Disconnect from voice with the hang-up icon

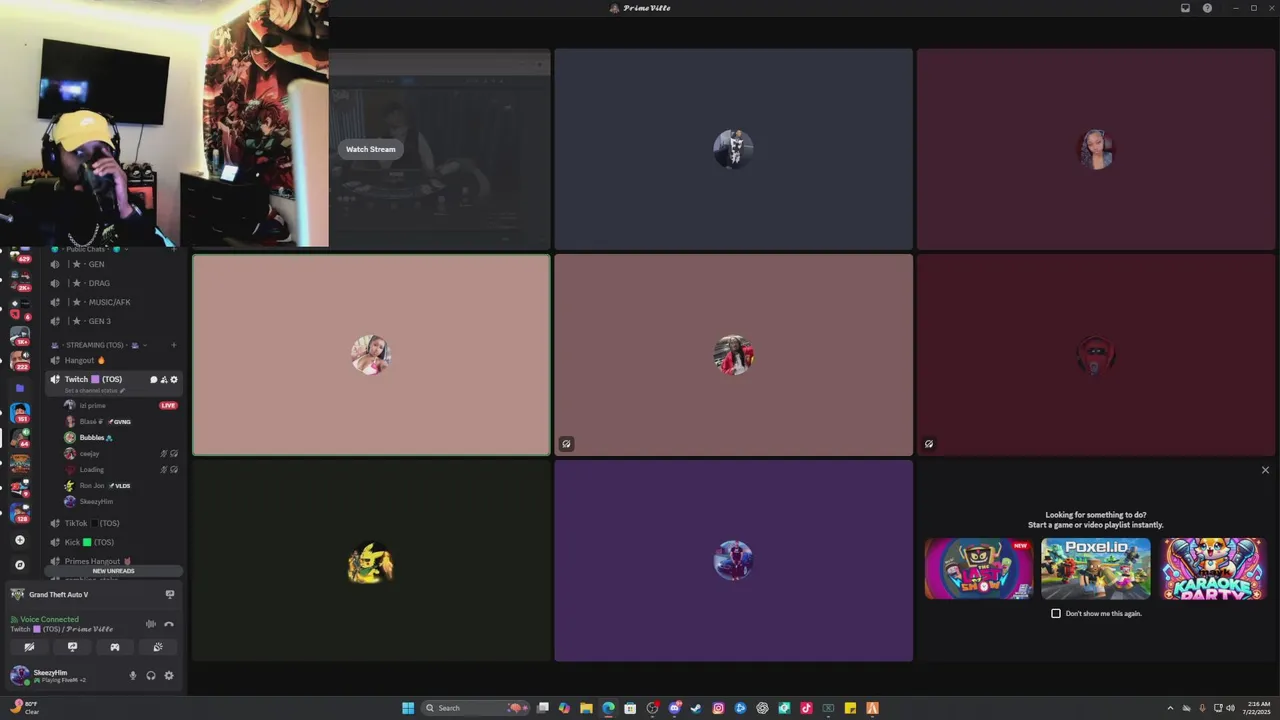click(169, 624)
